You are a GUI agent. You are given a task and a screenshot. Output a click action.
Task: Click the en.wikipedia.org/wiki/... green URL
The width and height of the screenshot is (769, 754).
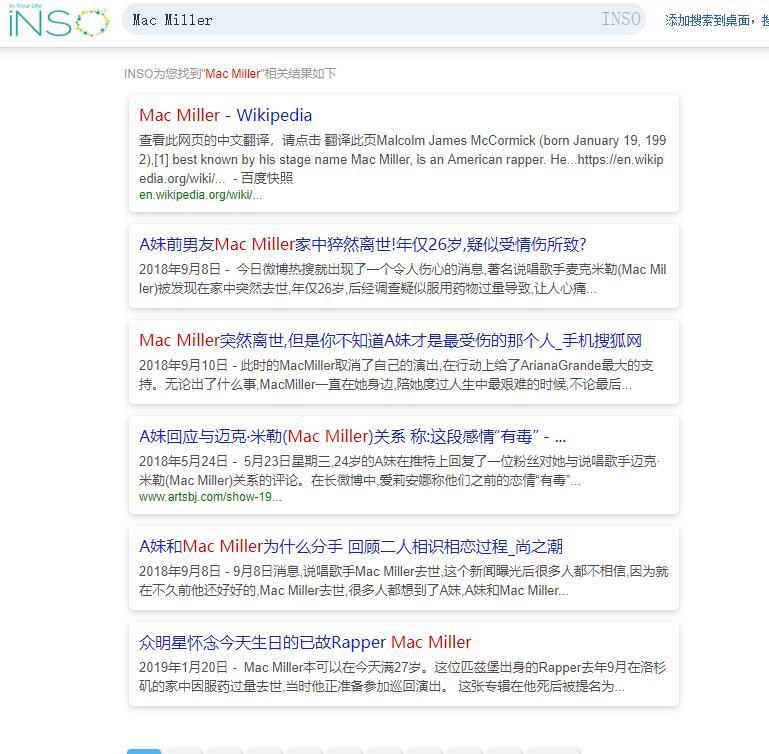point(201,195)
